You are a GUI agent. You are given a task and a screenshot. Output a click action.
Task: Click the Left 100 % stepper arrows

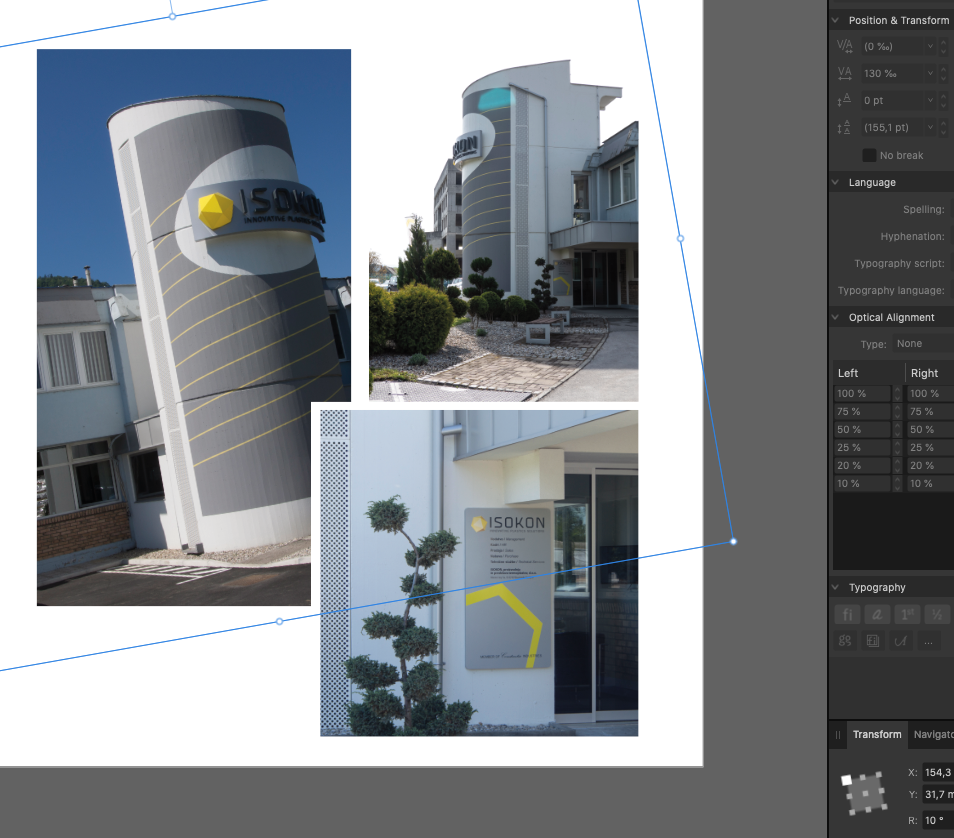click(897, 394)
